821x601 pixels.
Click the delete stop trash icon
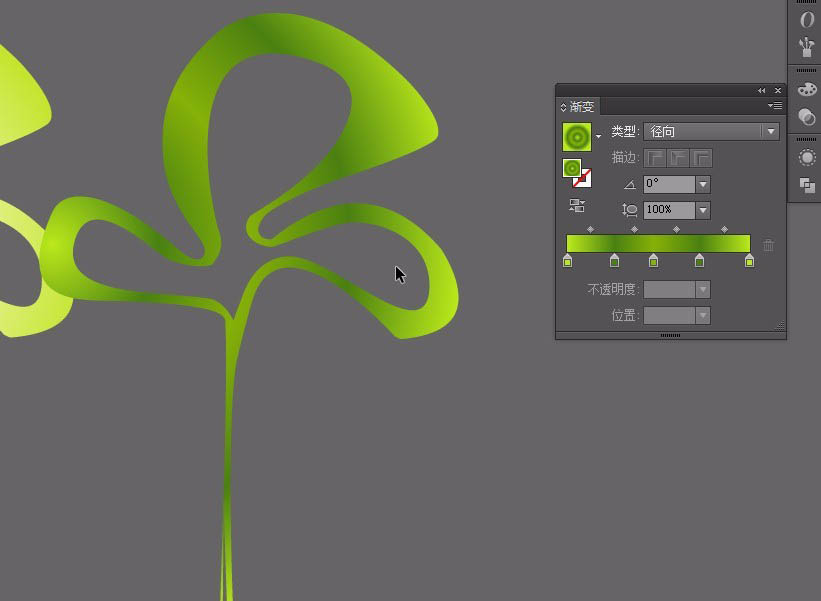[x=768, y=245]
